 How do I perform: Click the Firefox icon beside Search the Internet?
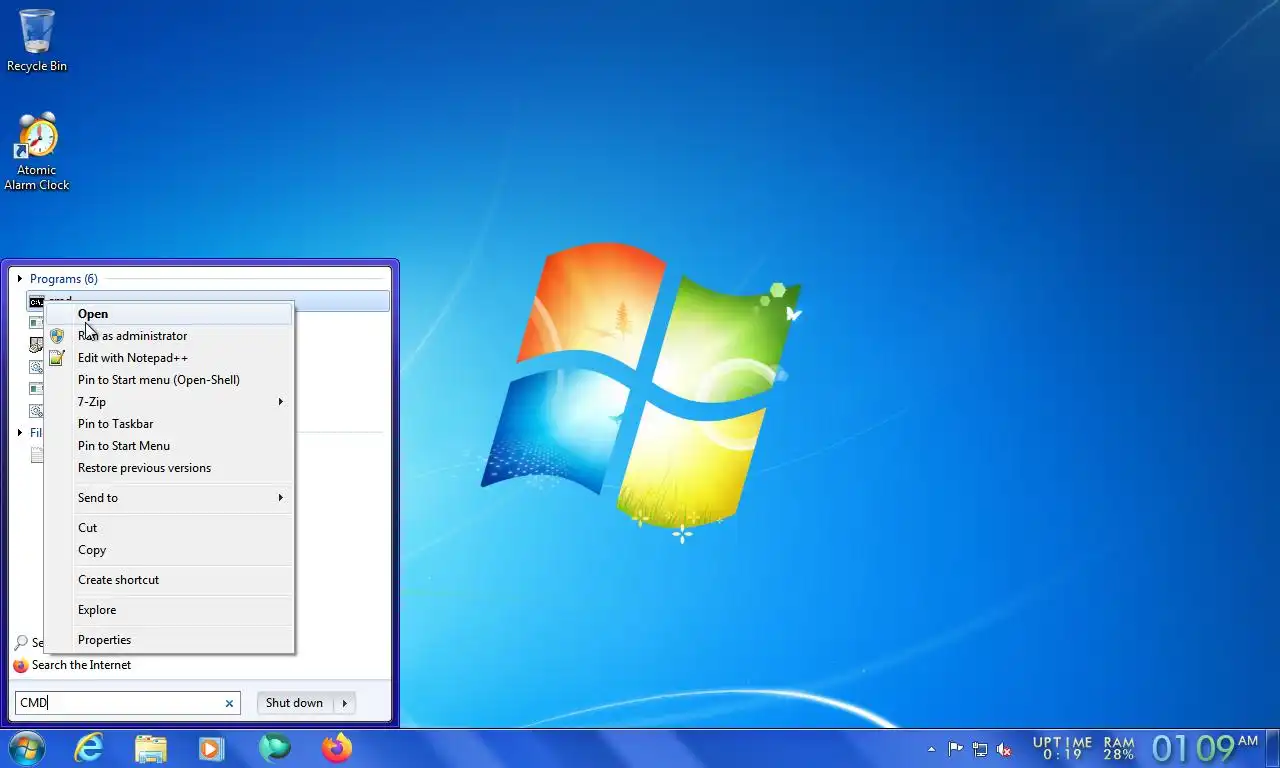(21, 665)
